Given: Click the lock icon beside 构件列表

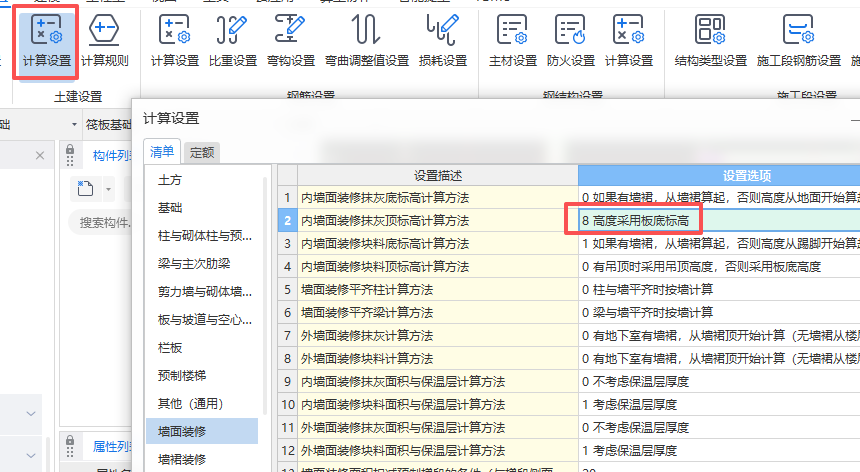Looking at the screenshot, I should (70, 150).
